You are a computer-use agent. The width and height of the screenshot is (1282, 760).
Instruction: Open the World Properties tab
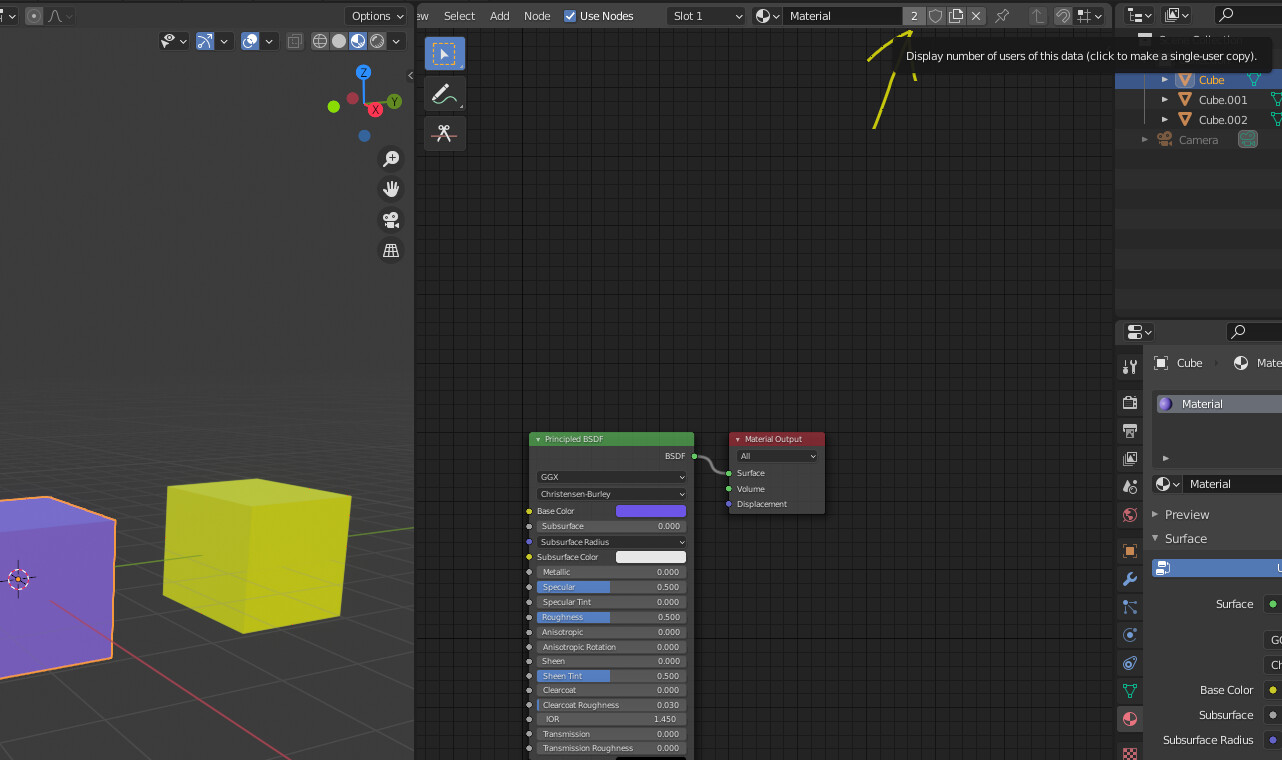1129,514
